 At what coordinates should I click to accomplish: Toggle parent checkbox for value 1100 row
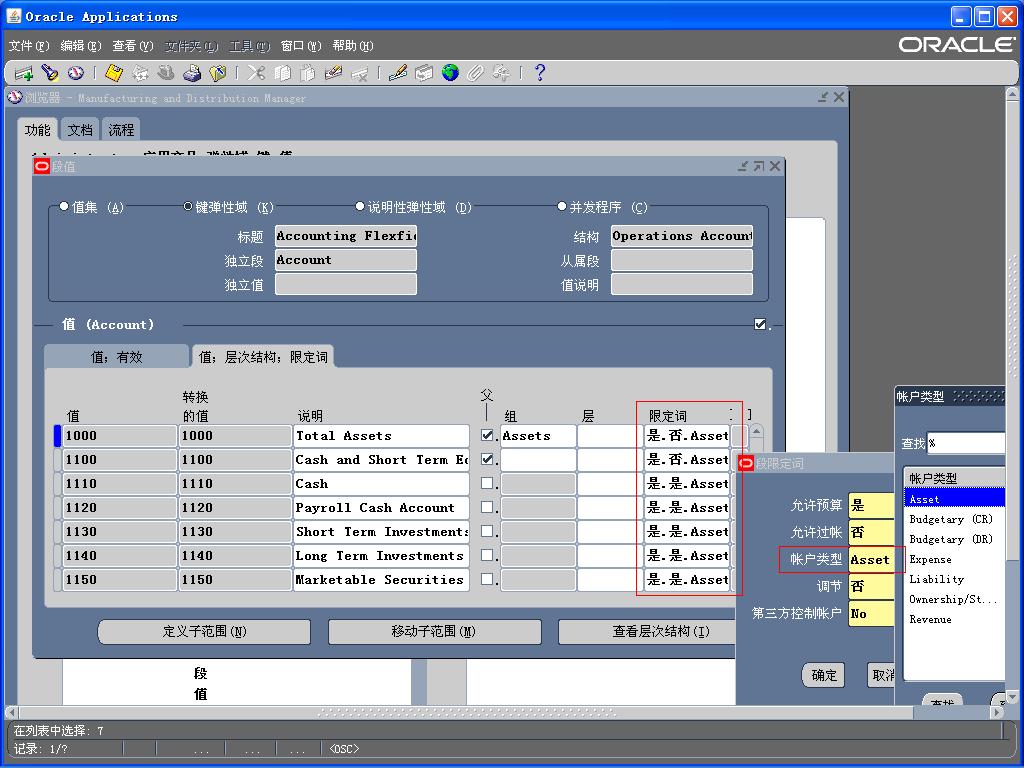click(487, 459)
